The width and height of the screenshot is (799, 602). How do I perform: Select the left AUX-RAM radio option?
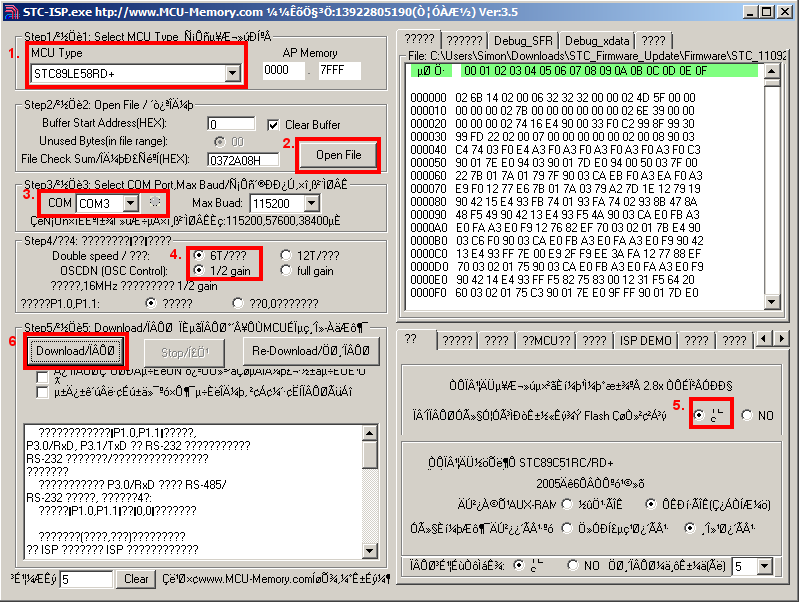click(567, 505)
